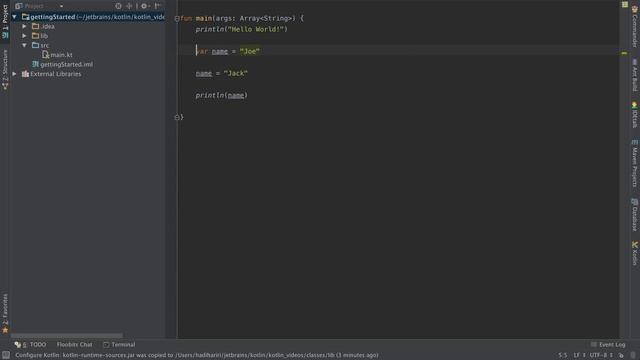Click the "Joe" string literal
This screenshot has height=360, width=640.
(250, 51)
